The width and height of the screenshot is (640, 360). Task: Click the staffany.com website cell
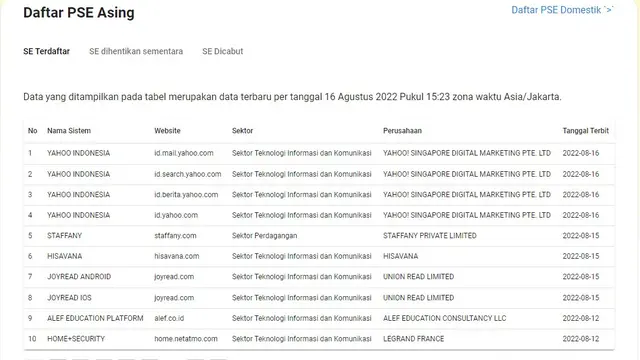coord(175,236)
